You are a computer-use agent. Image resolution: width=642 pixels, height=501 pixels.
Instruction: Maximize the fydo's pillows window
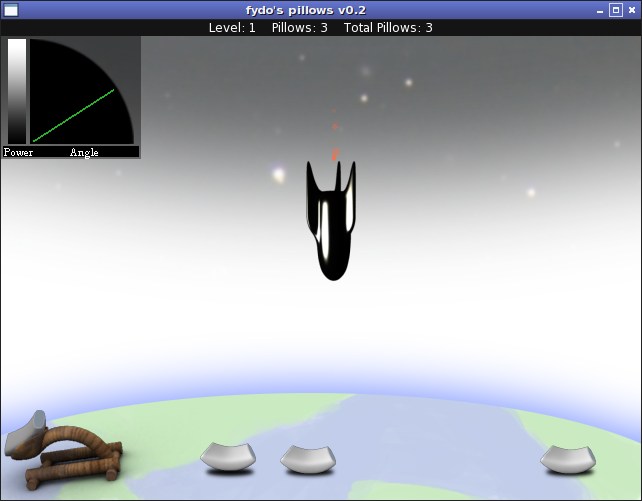[x=616, y=10]
